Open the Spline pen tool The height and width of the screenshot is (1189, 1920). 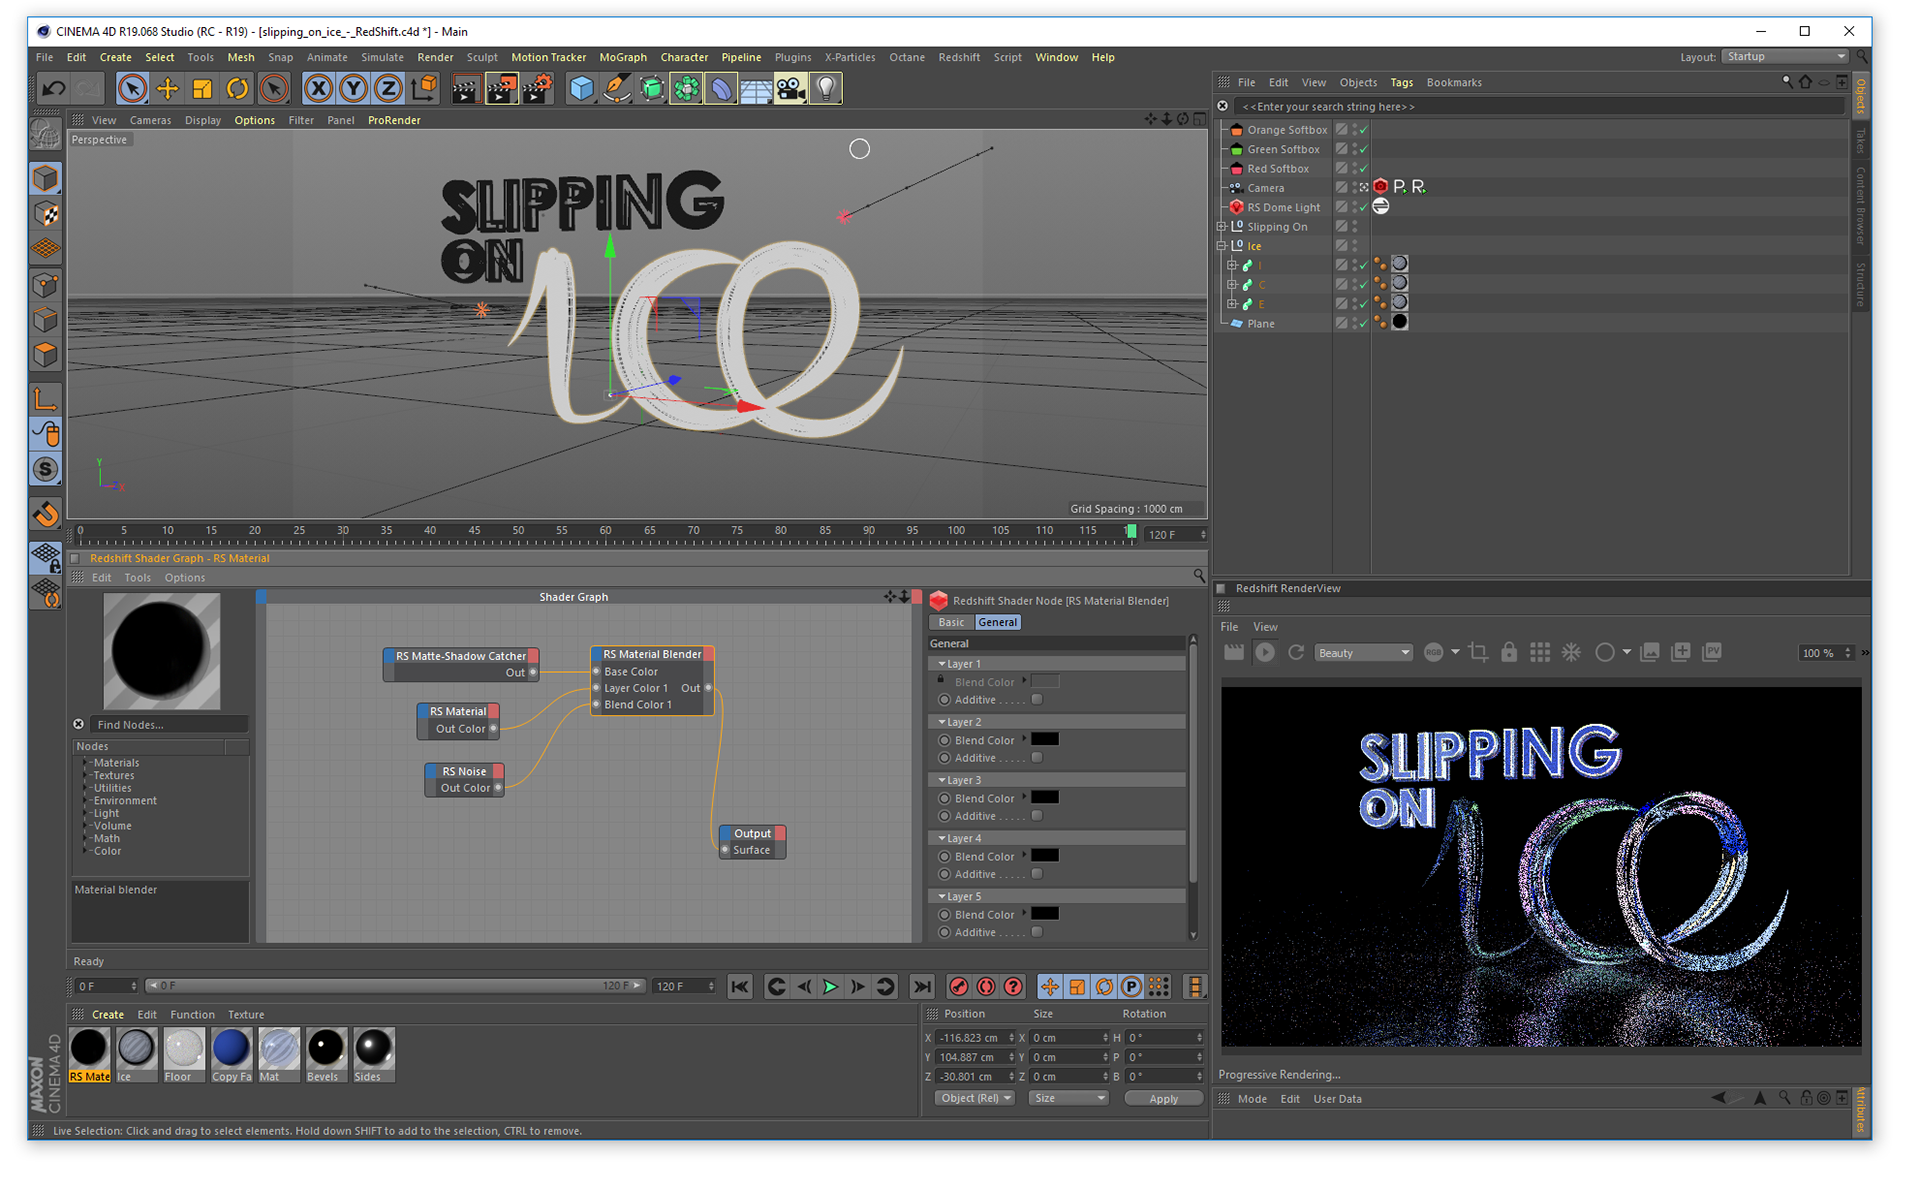pos(616,88)
